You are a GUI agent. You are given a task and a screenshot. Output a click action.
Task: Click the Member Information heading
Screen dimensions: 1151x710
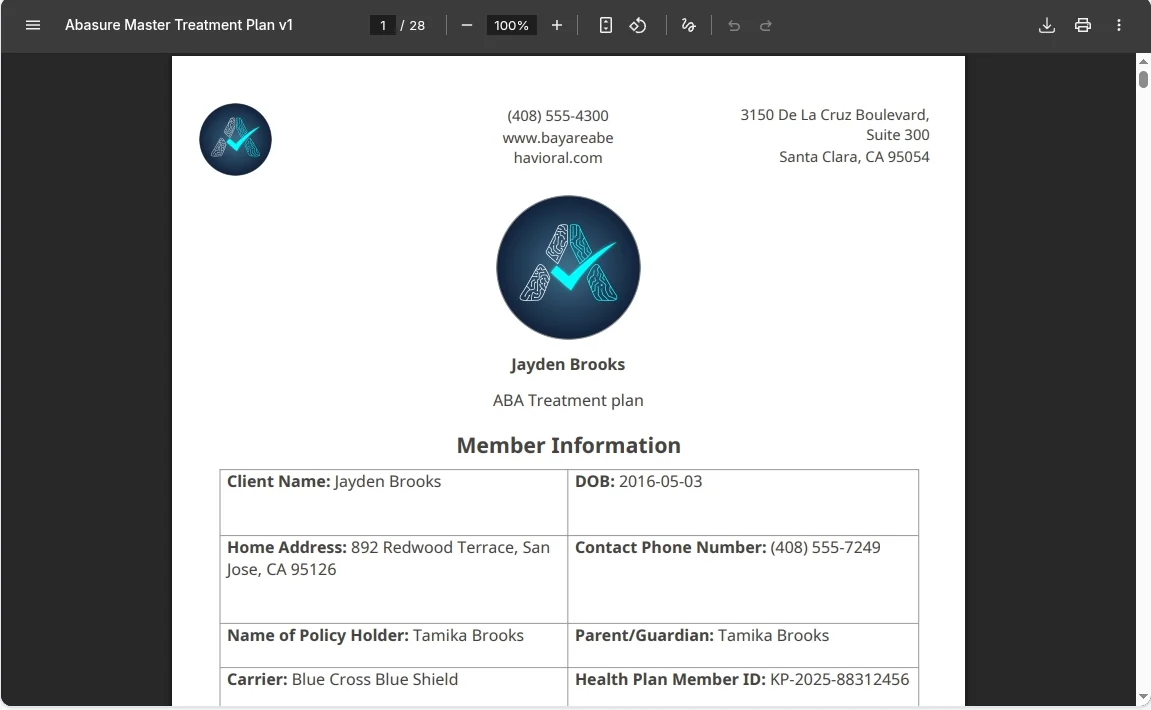[568, 445]
